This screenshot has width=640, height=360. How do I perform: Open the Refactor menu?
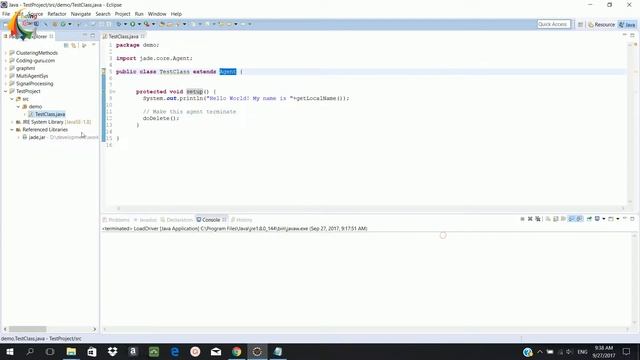pos(57,14)
